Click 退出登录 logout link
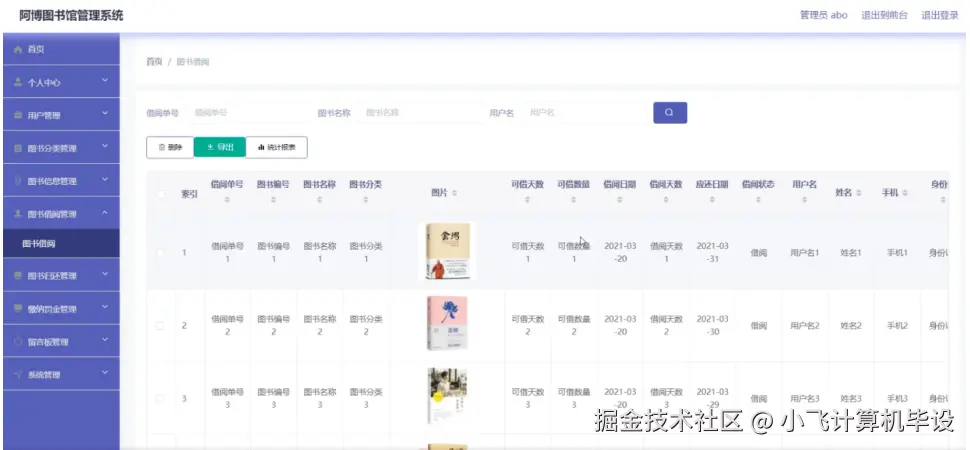The image size is (970, 450). pyautogui.click(x=940, y=15)
